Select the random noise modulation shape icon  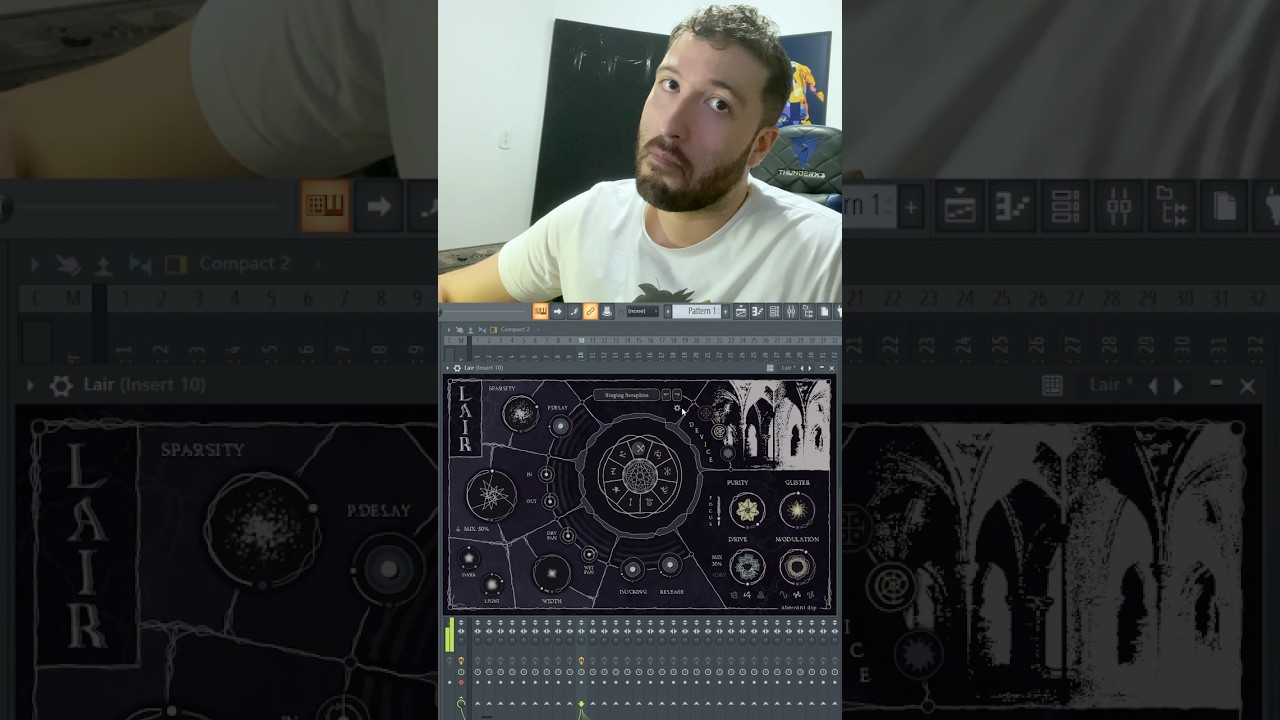tap(797, 595)
